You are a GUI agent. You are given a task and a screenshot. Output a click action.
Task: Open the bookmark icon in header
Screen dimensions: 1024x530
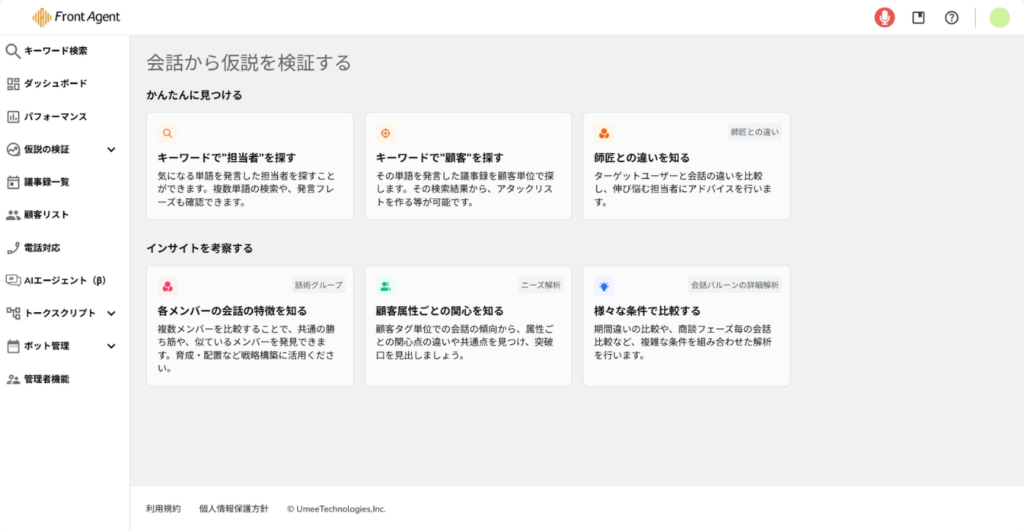(x=918, y=17)
